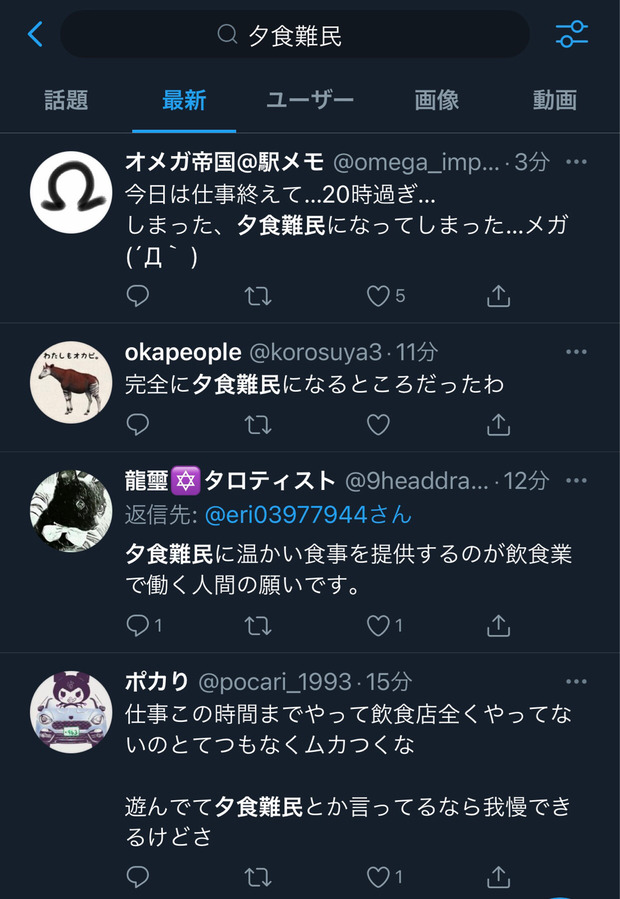Open the @korosuya3 profile handle

pos(315,352)
